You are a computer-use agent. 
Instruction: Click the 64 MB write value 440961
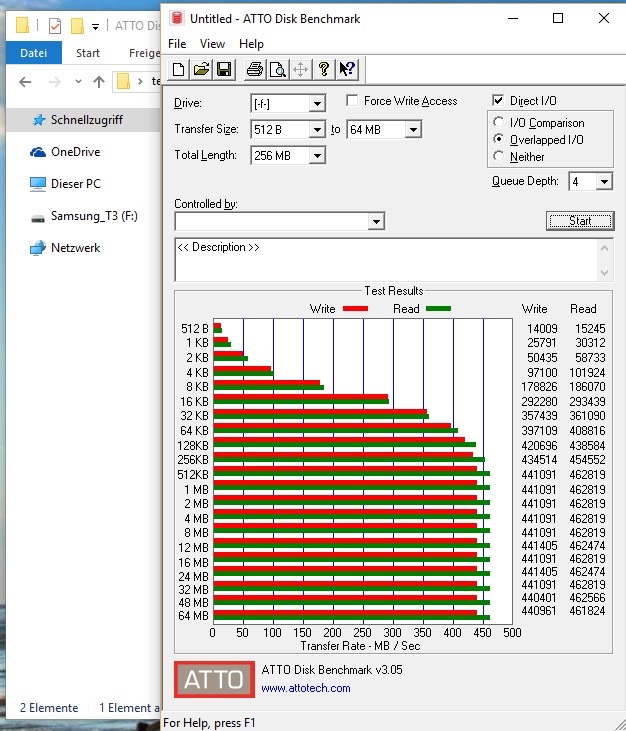click(x=539, y=611)
